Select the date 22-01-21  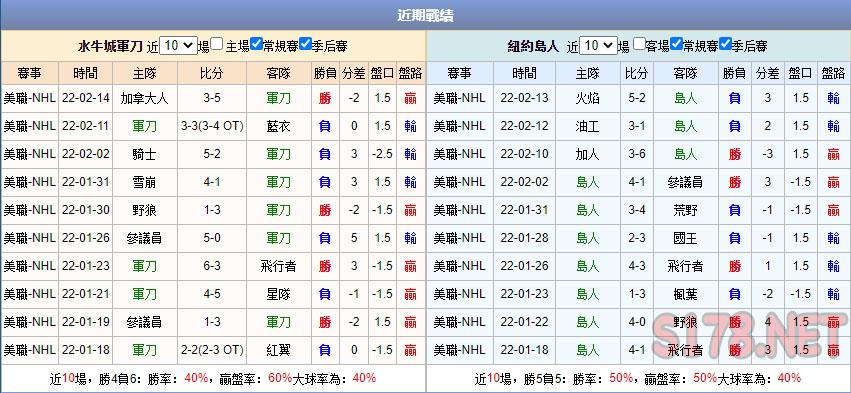[x=86, y=294]
